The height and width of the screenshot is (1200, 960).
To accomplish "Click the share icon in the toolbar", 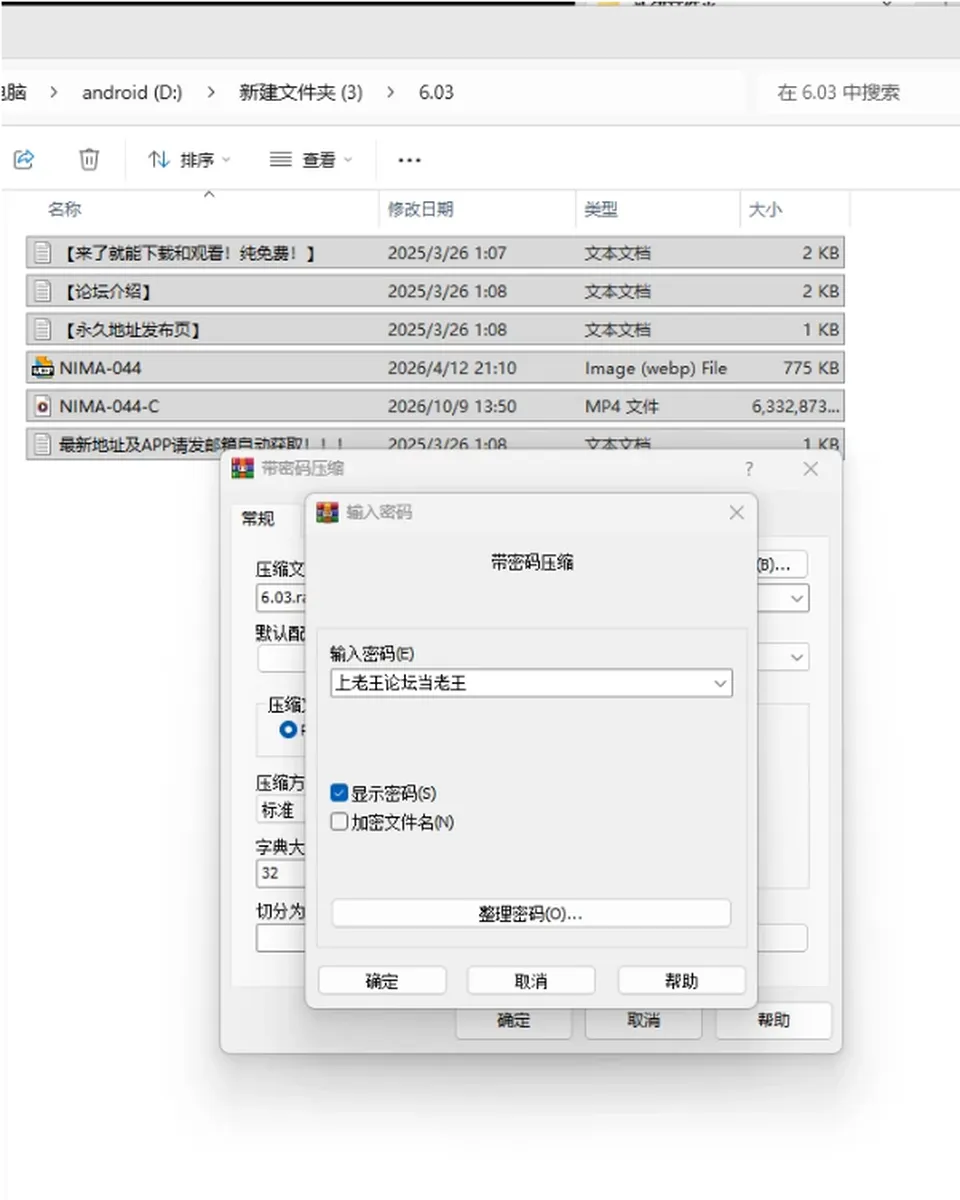I will point(24,159).
